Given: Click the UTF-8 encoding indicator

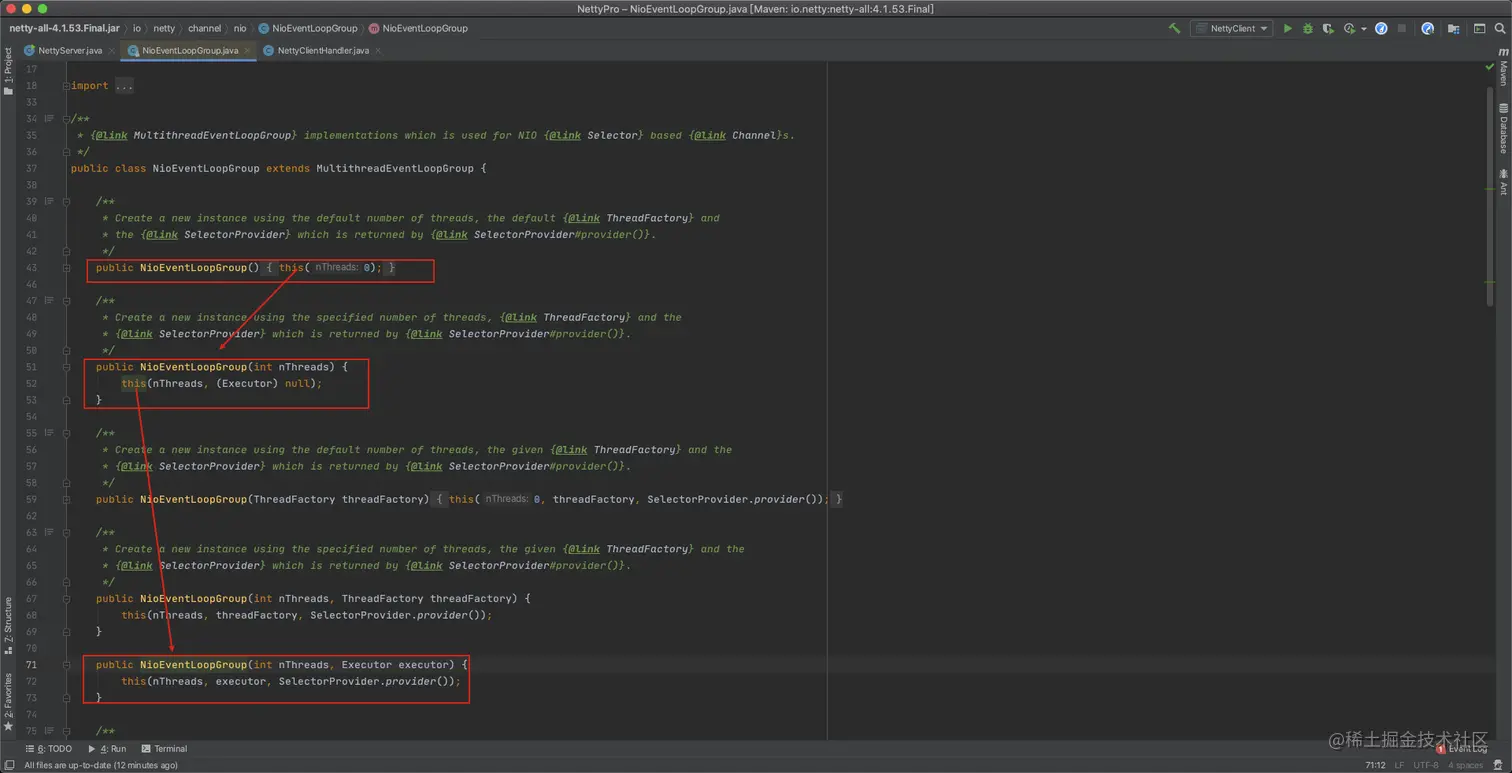Looking at the screenshot, I should point(1426,765).
